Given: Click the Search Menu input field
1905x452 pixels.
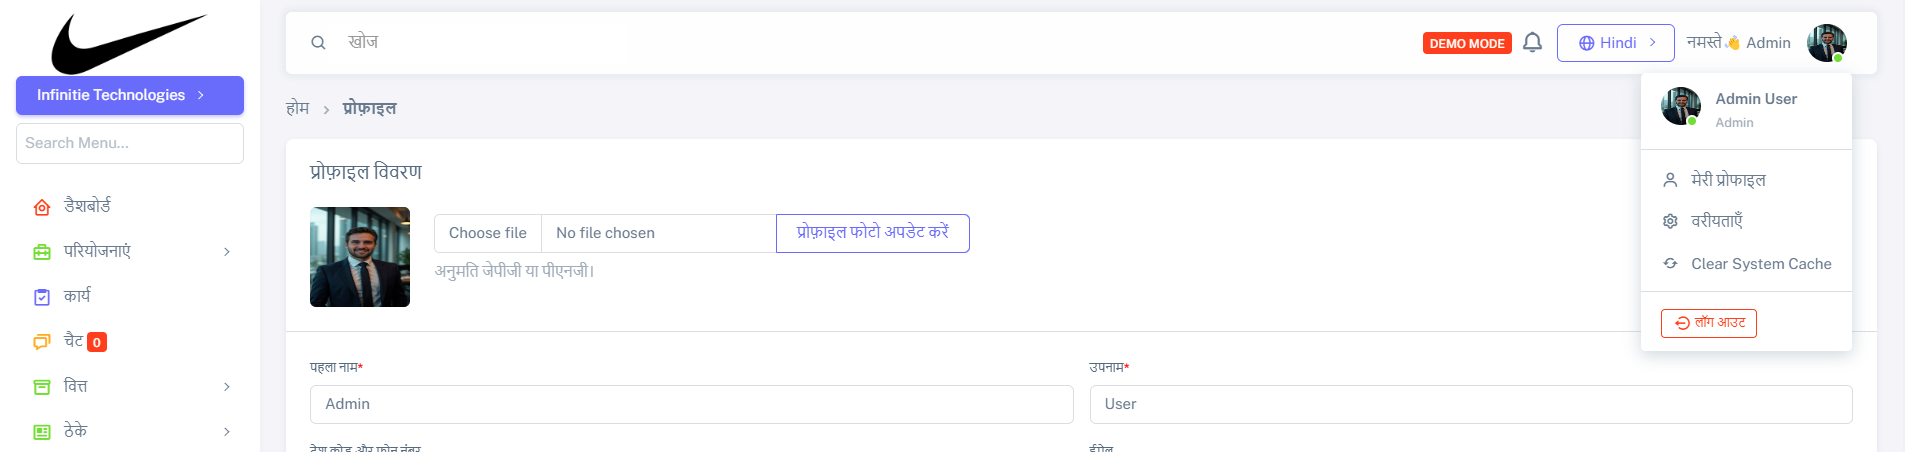Looking at the screenshot, I should 130,143.
